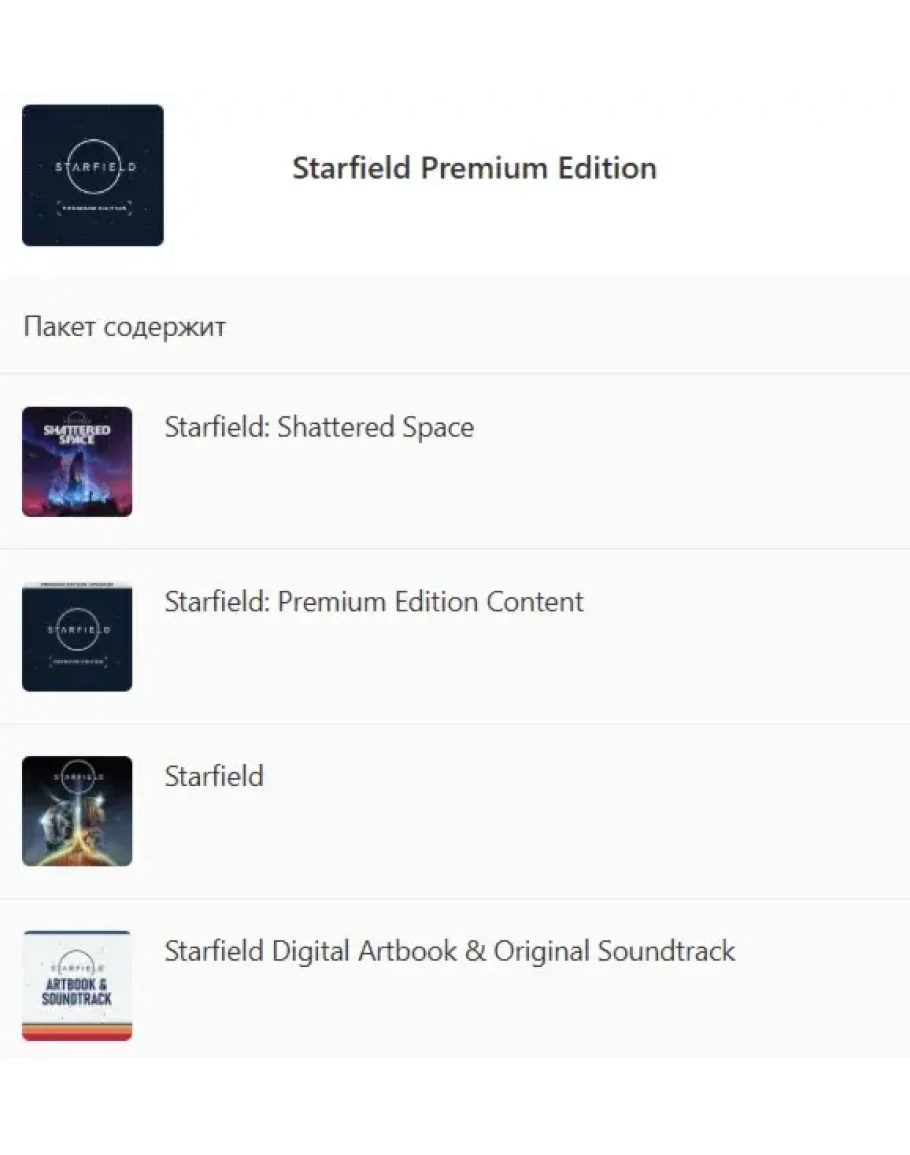Click the circular Starfield logo on main cover

tap(92, 166)
